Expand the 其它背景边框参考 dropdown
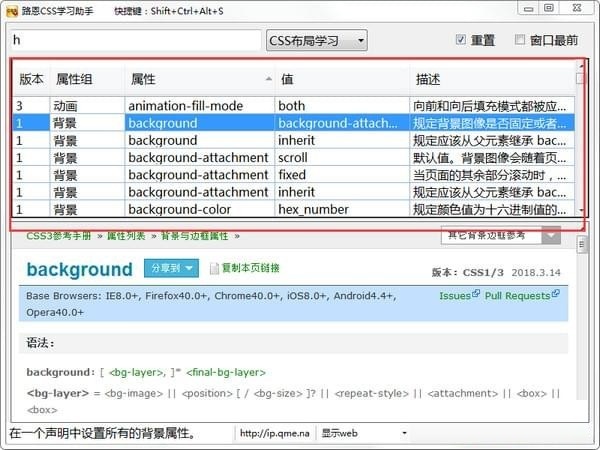Viewport: 600px width, 450px height. pos(551,235)
